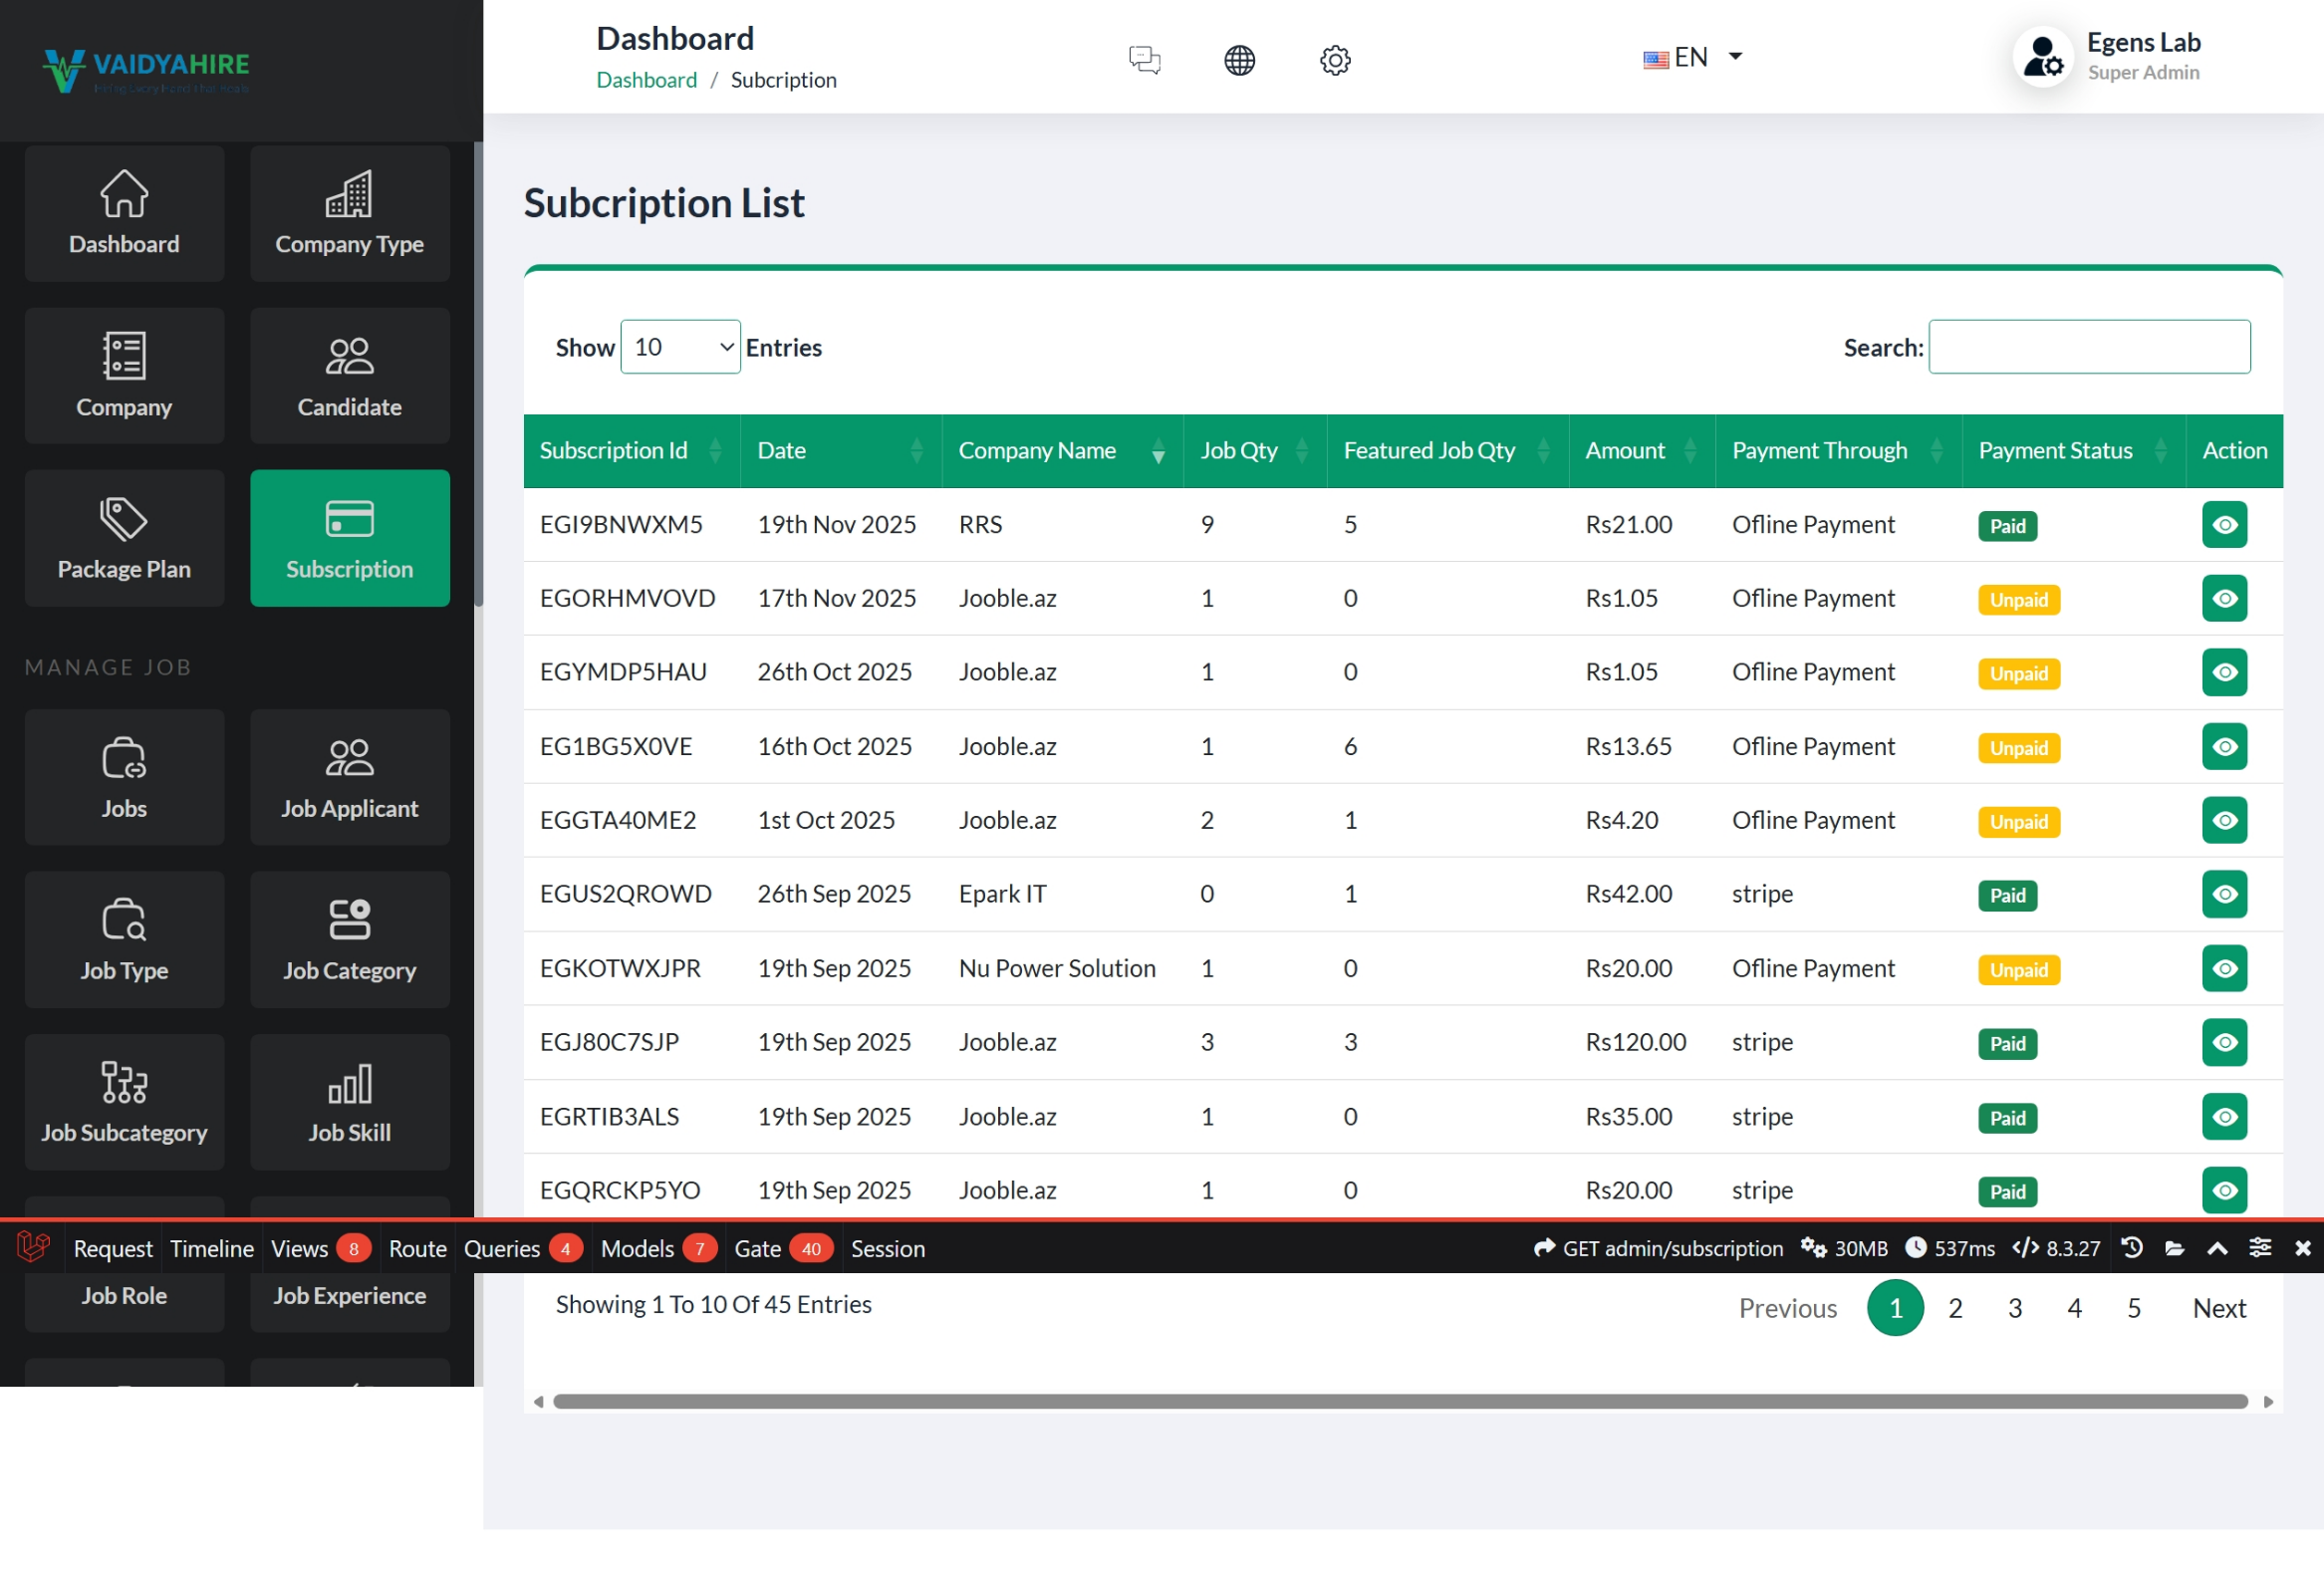
Task: Open the Queries tab in debugbar
Action: (x=502, y=1248)
